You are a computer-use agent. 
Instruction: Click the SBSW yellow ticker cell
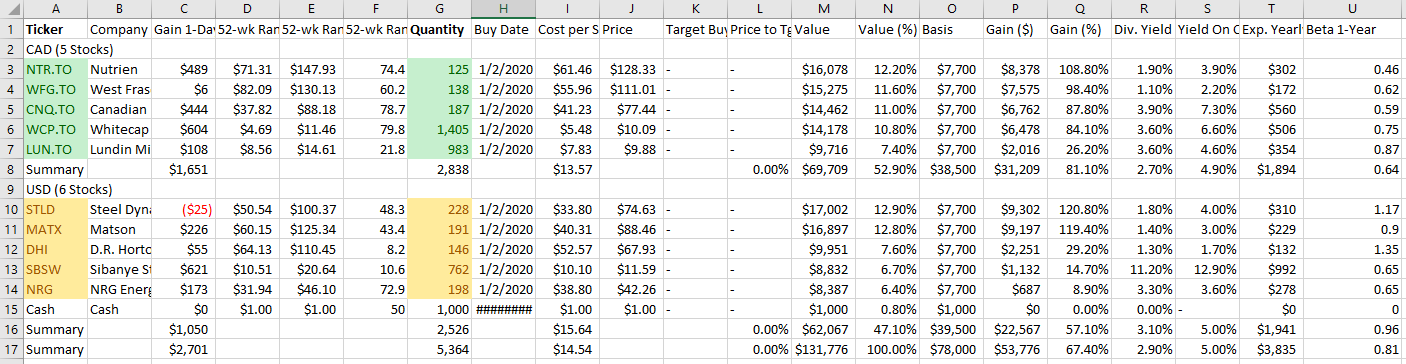54,270
